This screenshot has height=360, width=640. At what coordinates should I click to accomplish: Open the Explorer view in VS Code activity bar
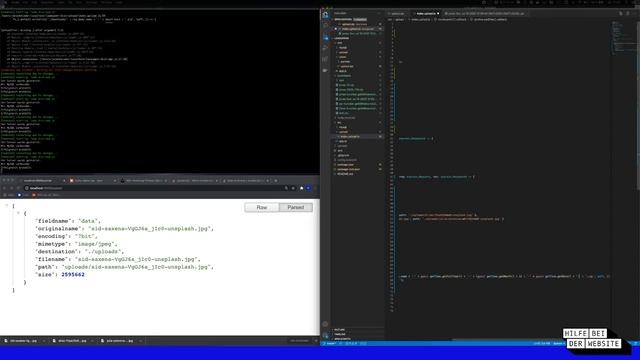[325, 15]
